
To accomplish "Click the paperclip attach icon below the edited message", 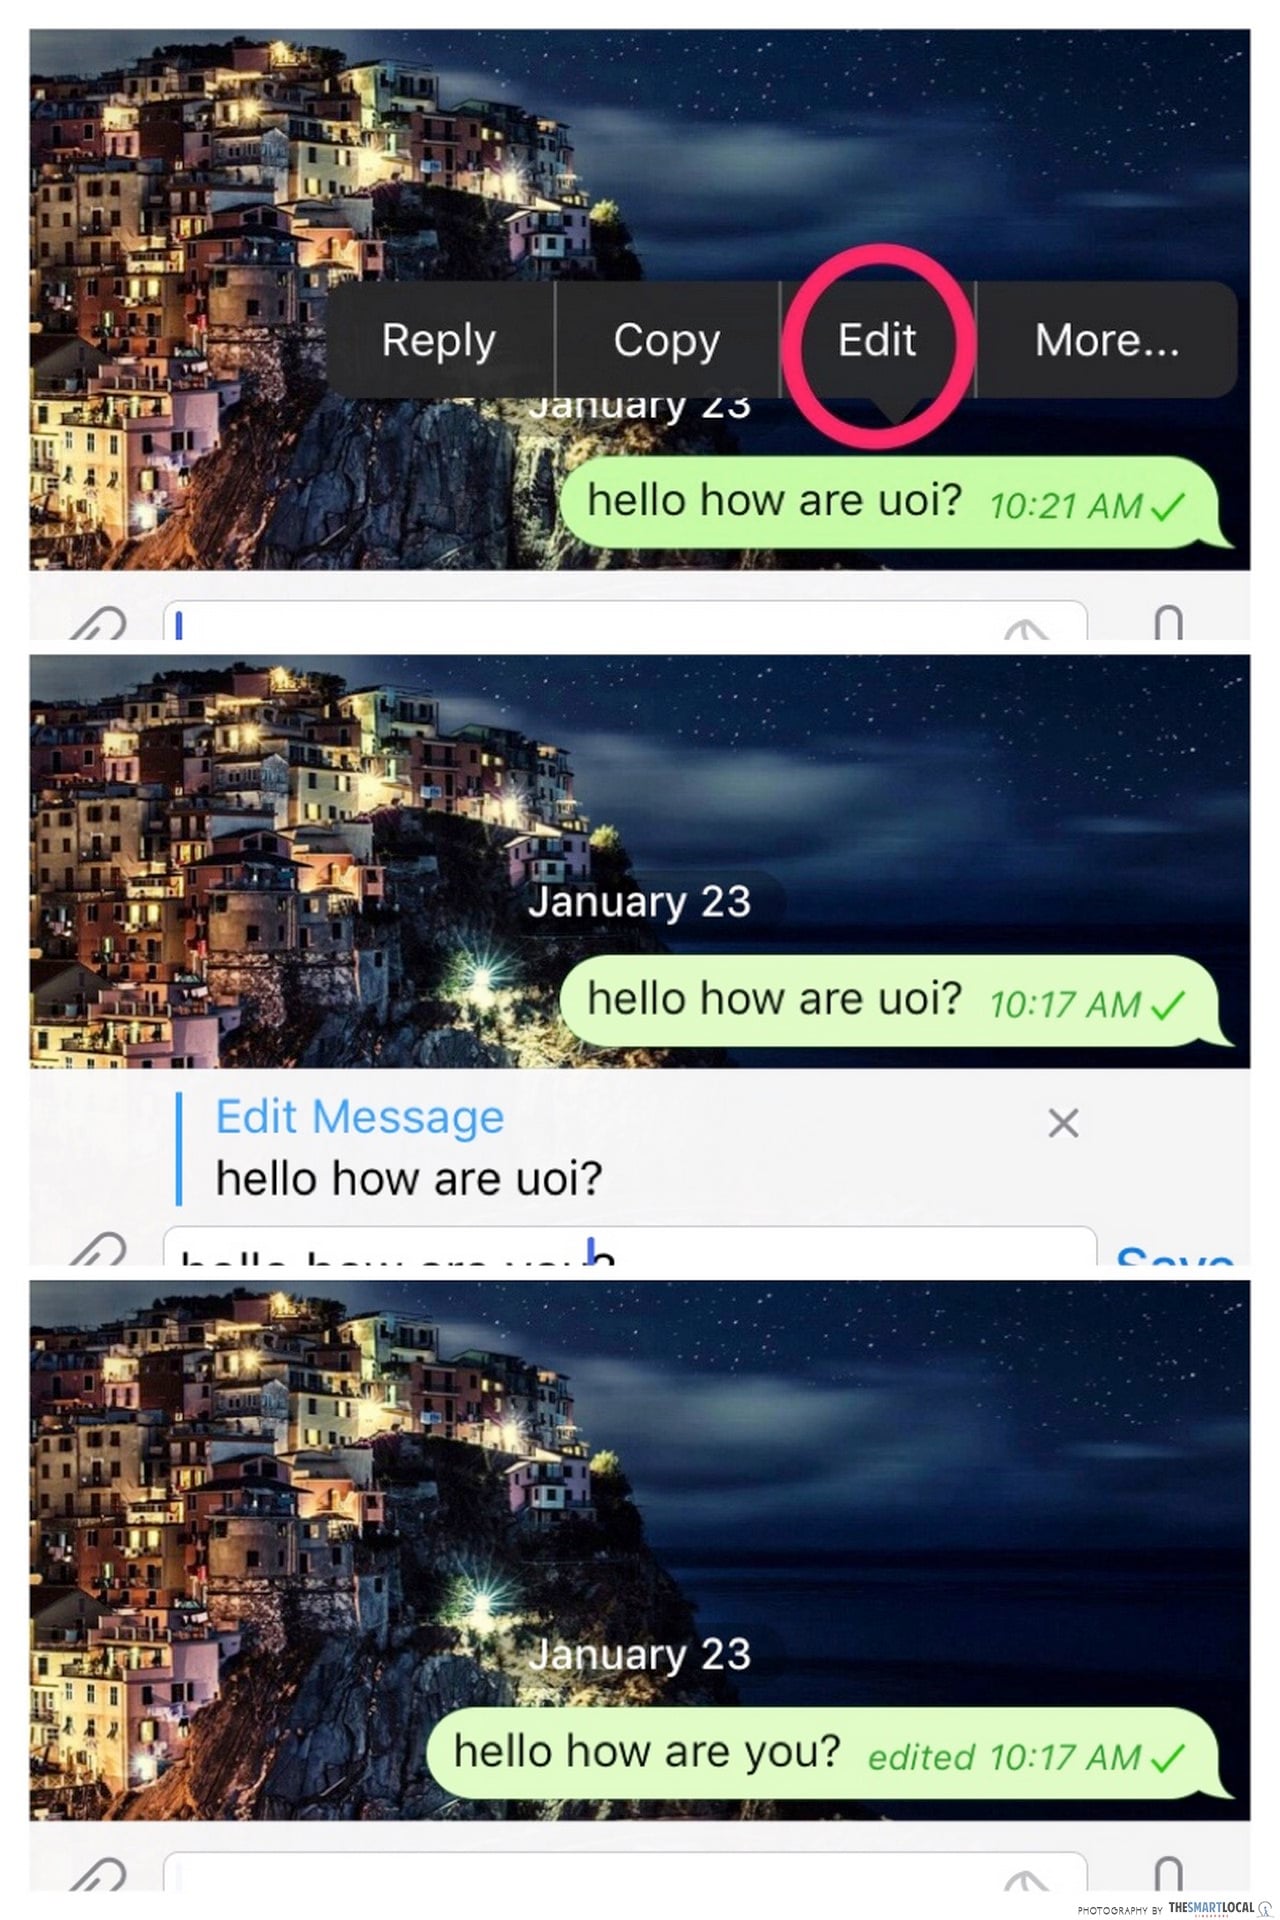I will 98,1875.
